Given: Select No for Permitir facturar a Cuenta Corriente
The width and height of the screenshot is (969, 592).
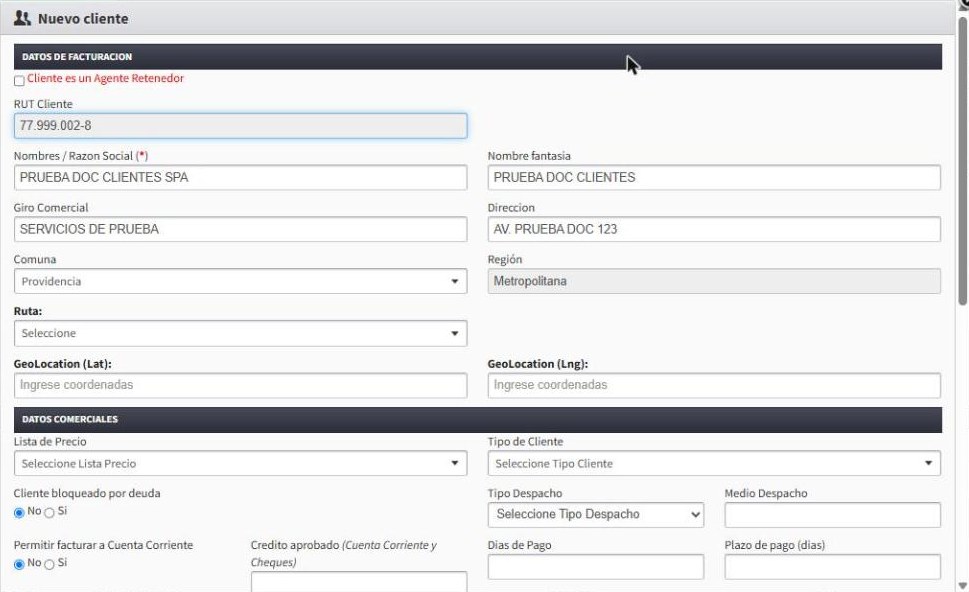Looking at the screenshot, I should point(19,564).
